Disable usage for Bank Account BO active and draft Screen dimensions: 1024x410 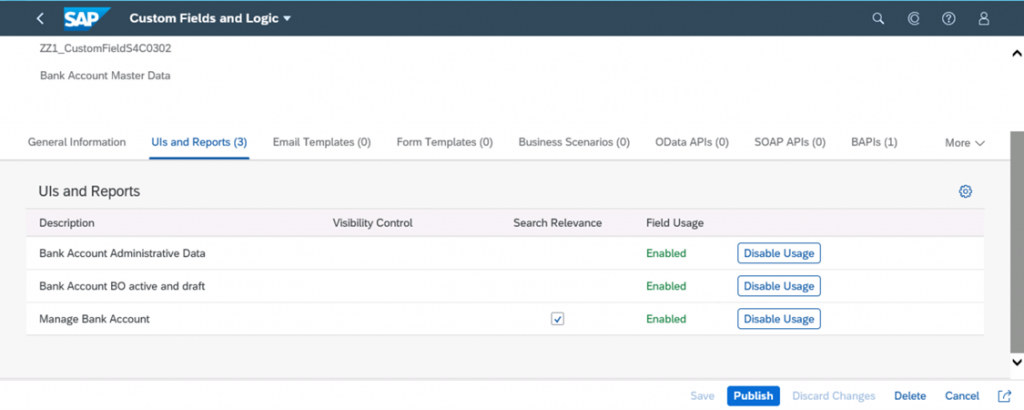tap(778, 286)
